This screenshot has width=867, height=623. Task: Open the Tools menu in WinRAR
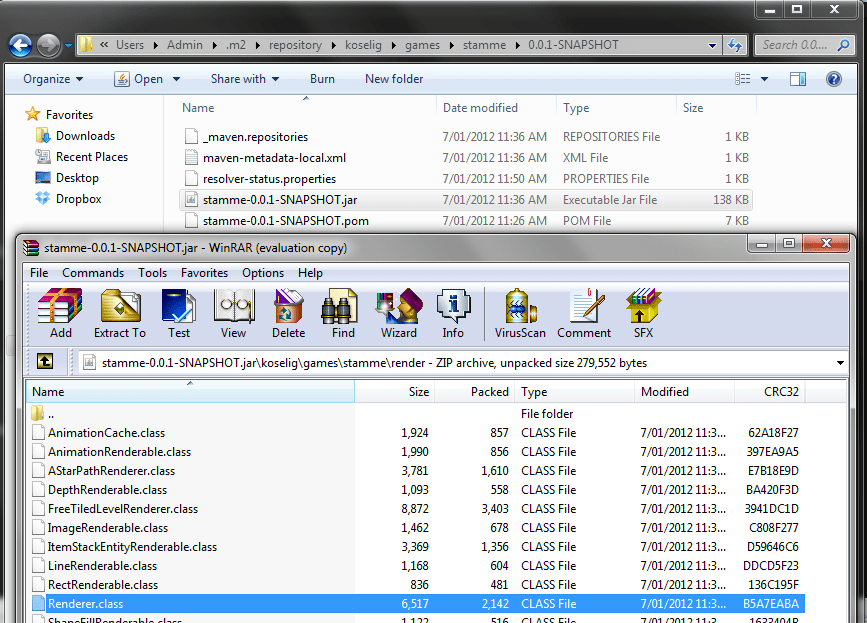point(152,273)
